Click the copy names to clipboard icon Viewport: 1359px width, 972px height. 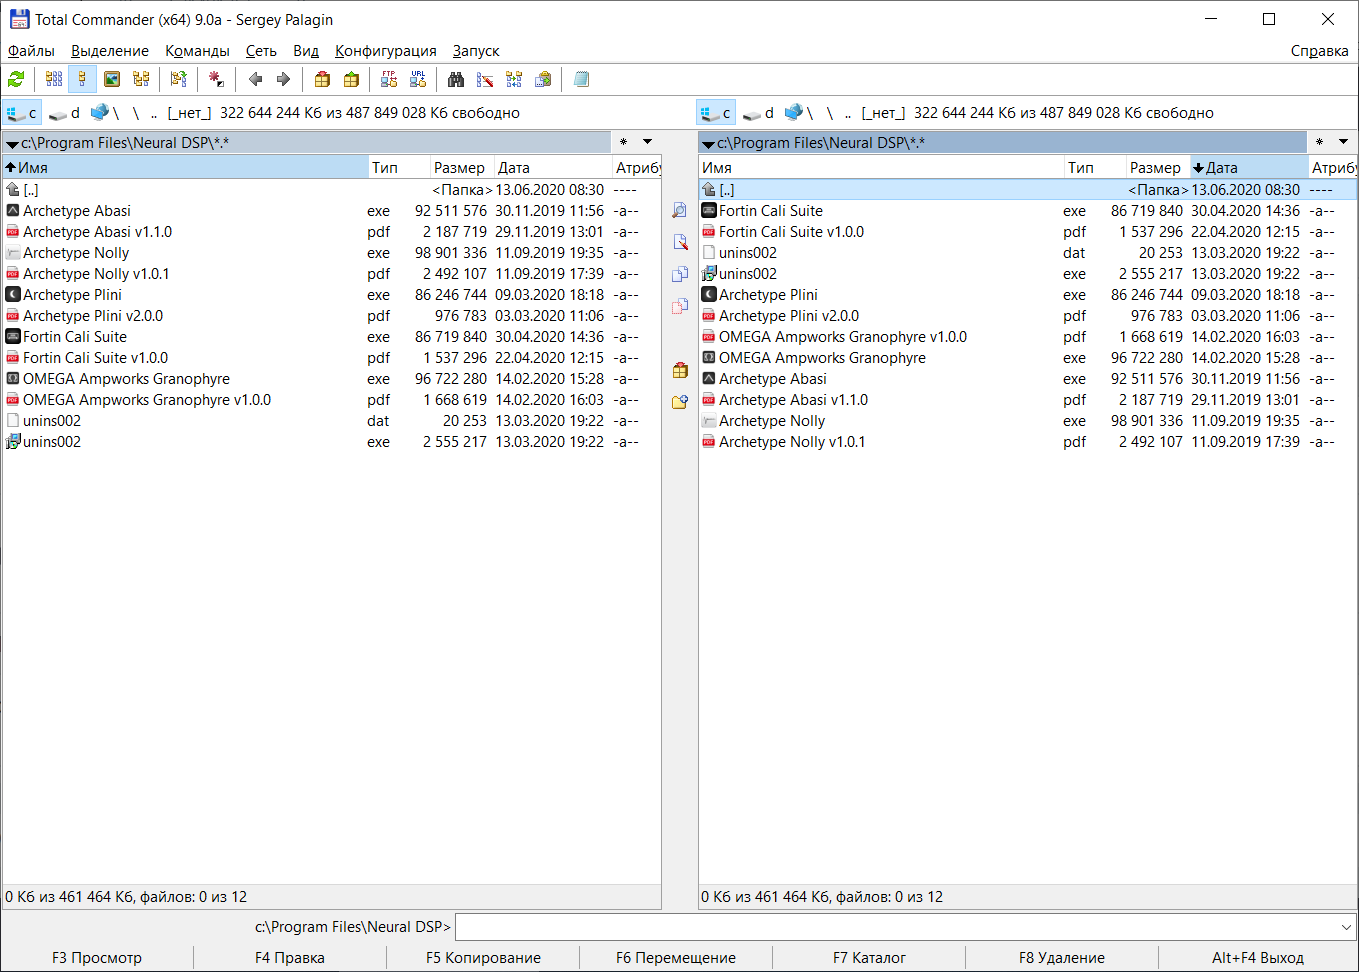543,79
